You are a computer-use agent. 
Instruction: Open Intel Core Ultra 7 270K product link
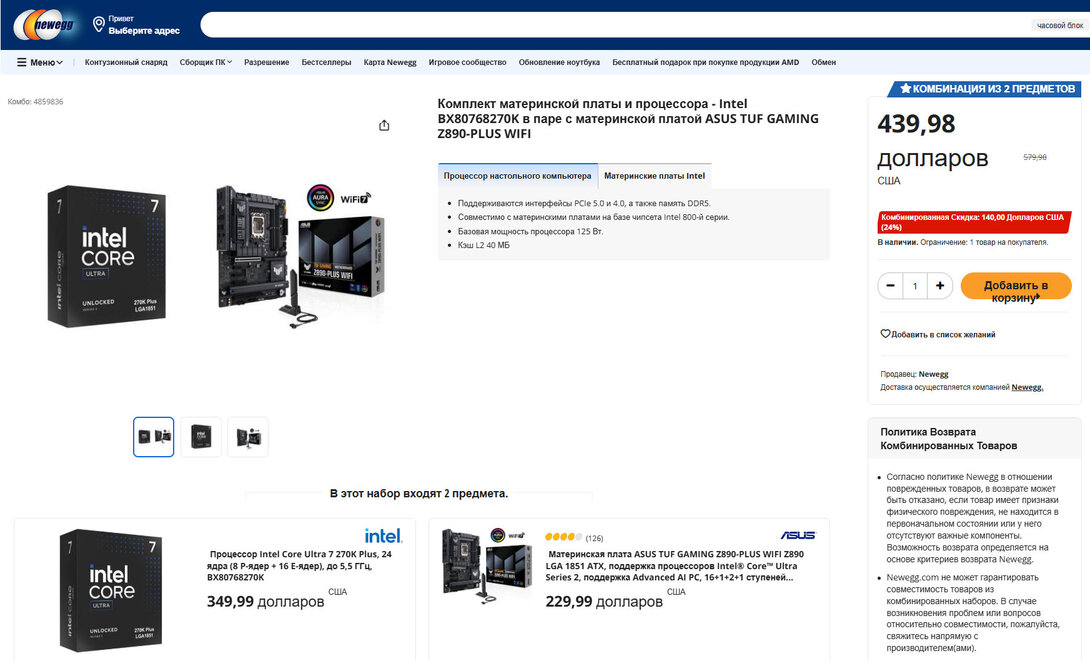(300, 565)
